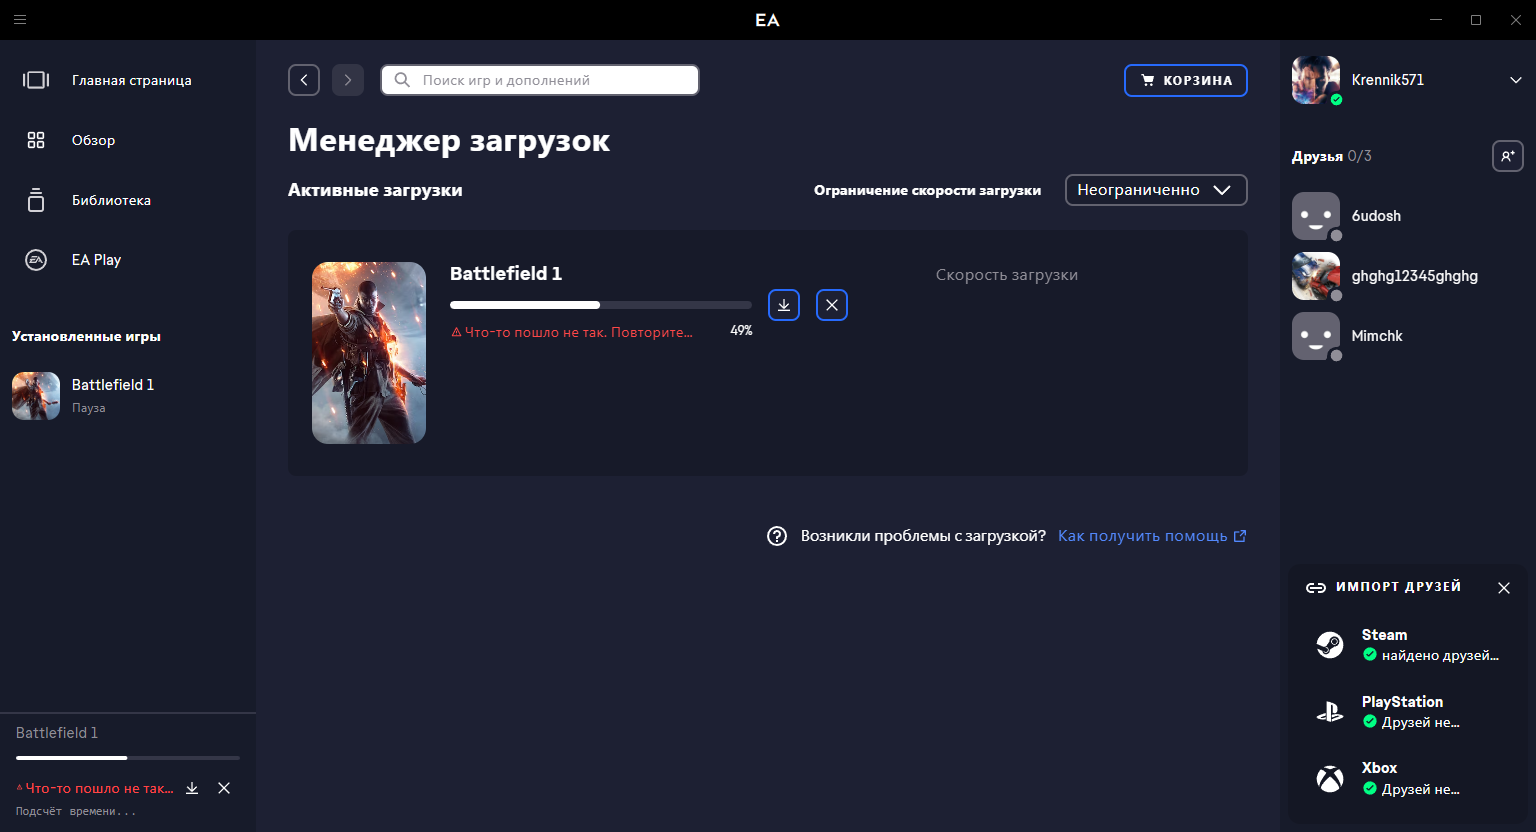Click the Библиотека library icon
The height and width of the screenshot is (832, 1536).
[36, 200]
